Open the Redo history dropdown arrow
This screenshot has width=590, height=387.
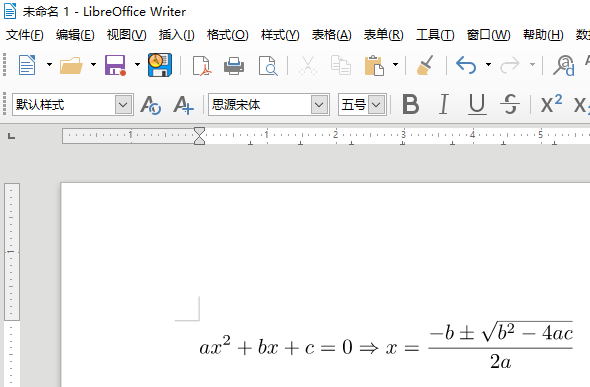[532, 65]
